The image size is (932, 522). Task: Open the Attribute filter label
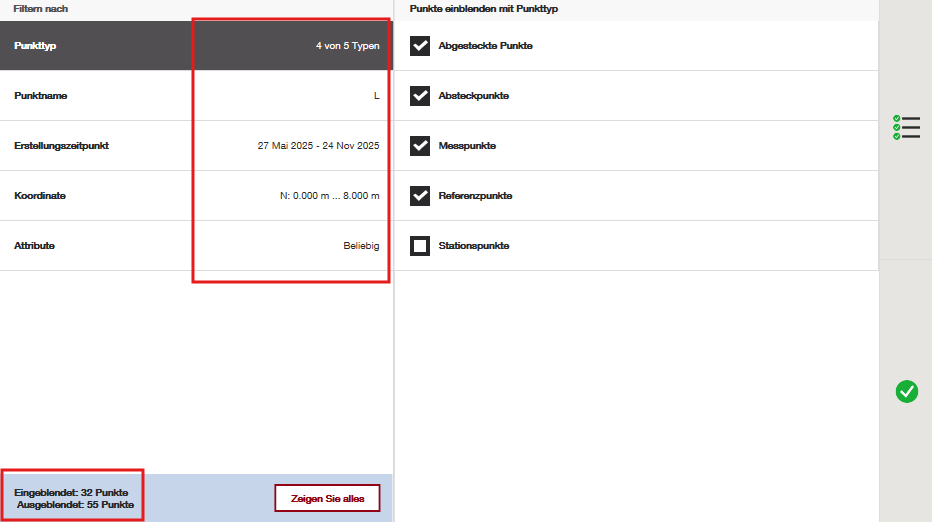click(x=34, y=246)
